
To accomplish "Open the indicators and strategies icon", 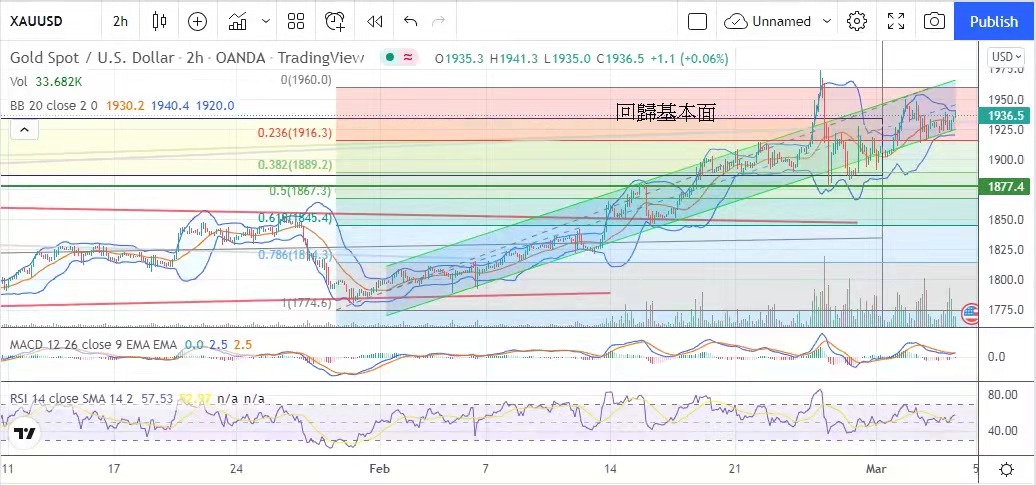I will coord(238,21).
